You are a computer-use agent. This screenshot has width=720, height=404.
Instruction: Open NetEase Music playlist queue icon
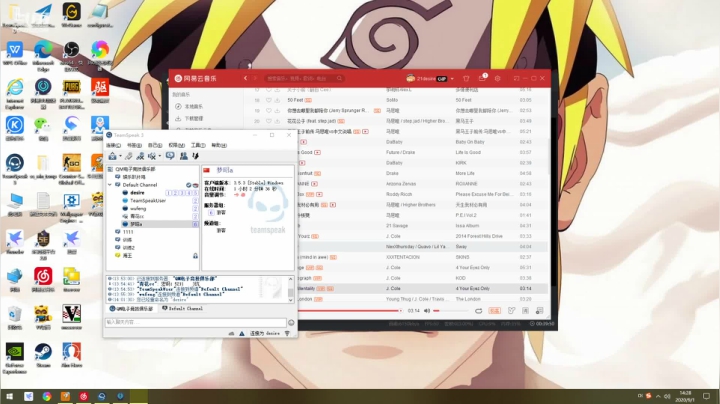coord(540,311)
